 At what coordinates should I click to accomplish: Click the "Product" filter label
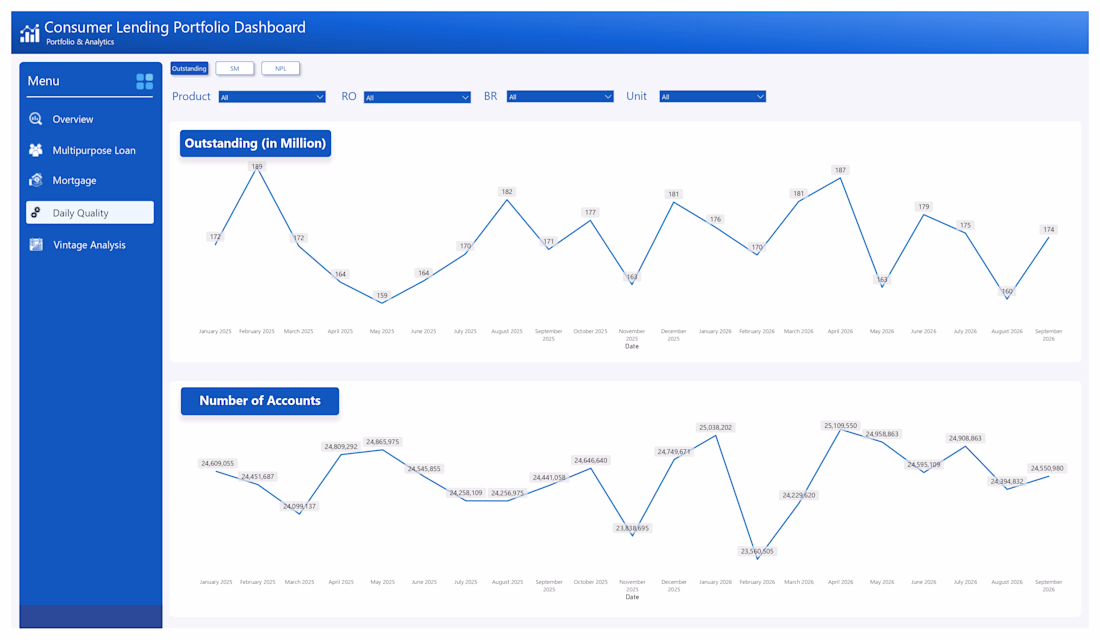[191, 96]
